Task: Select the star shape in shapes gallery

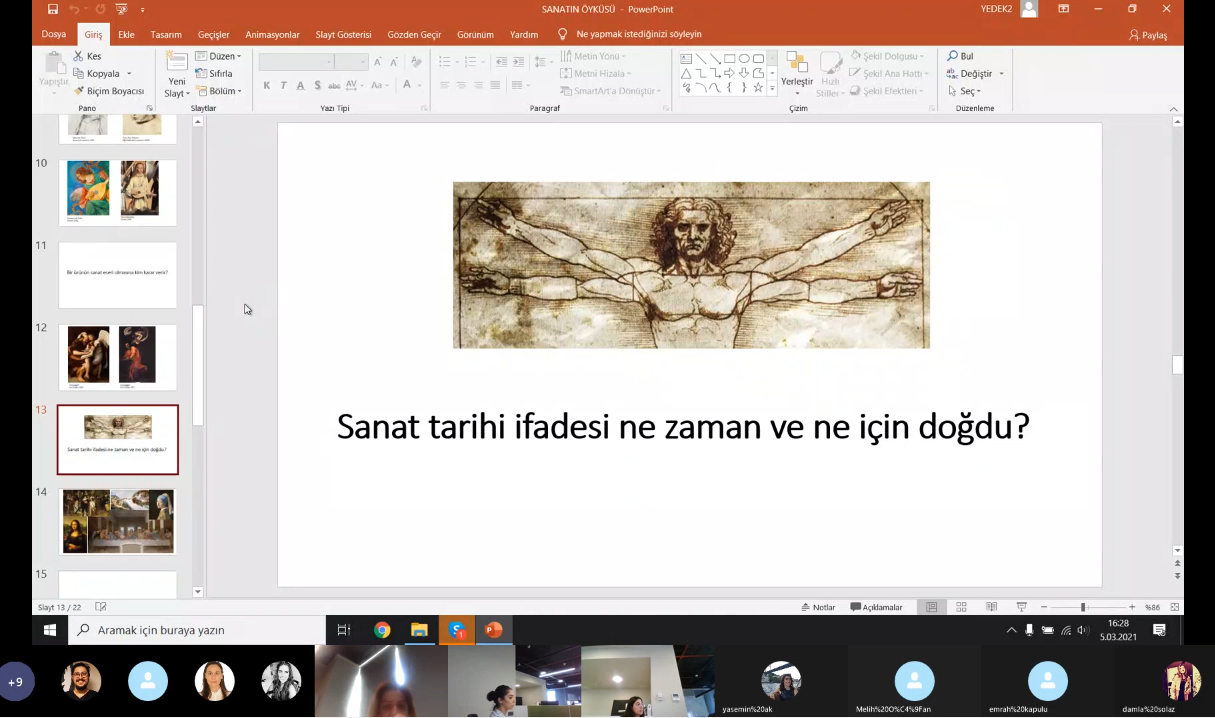Action: point(758,87)
